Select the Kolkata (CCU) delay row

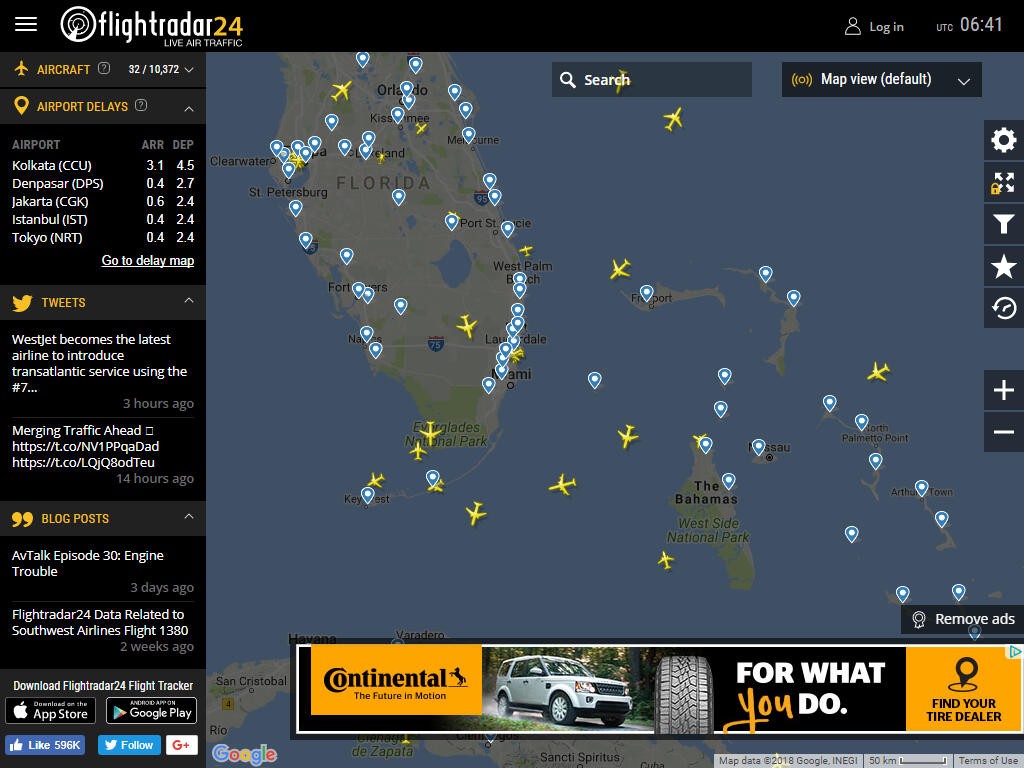(x=103, y=165)
